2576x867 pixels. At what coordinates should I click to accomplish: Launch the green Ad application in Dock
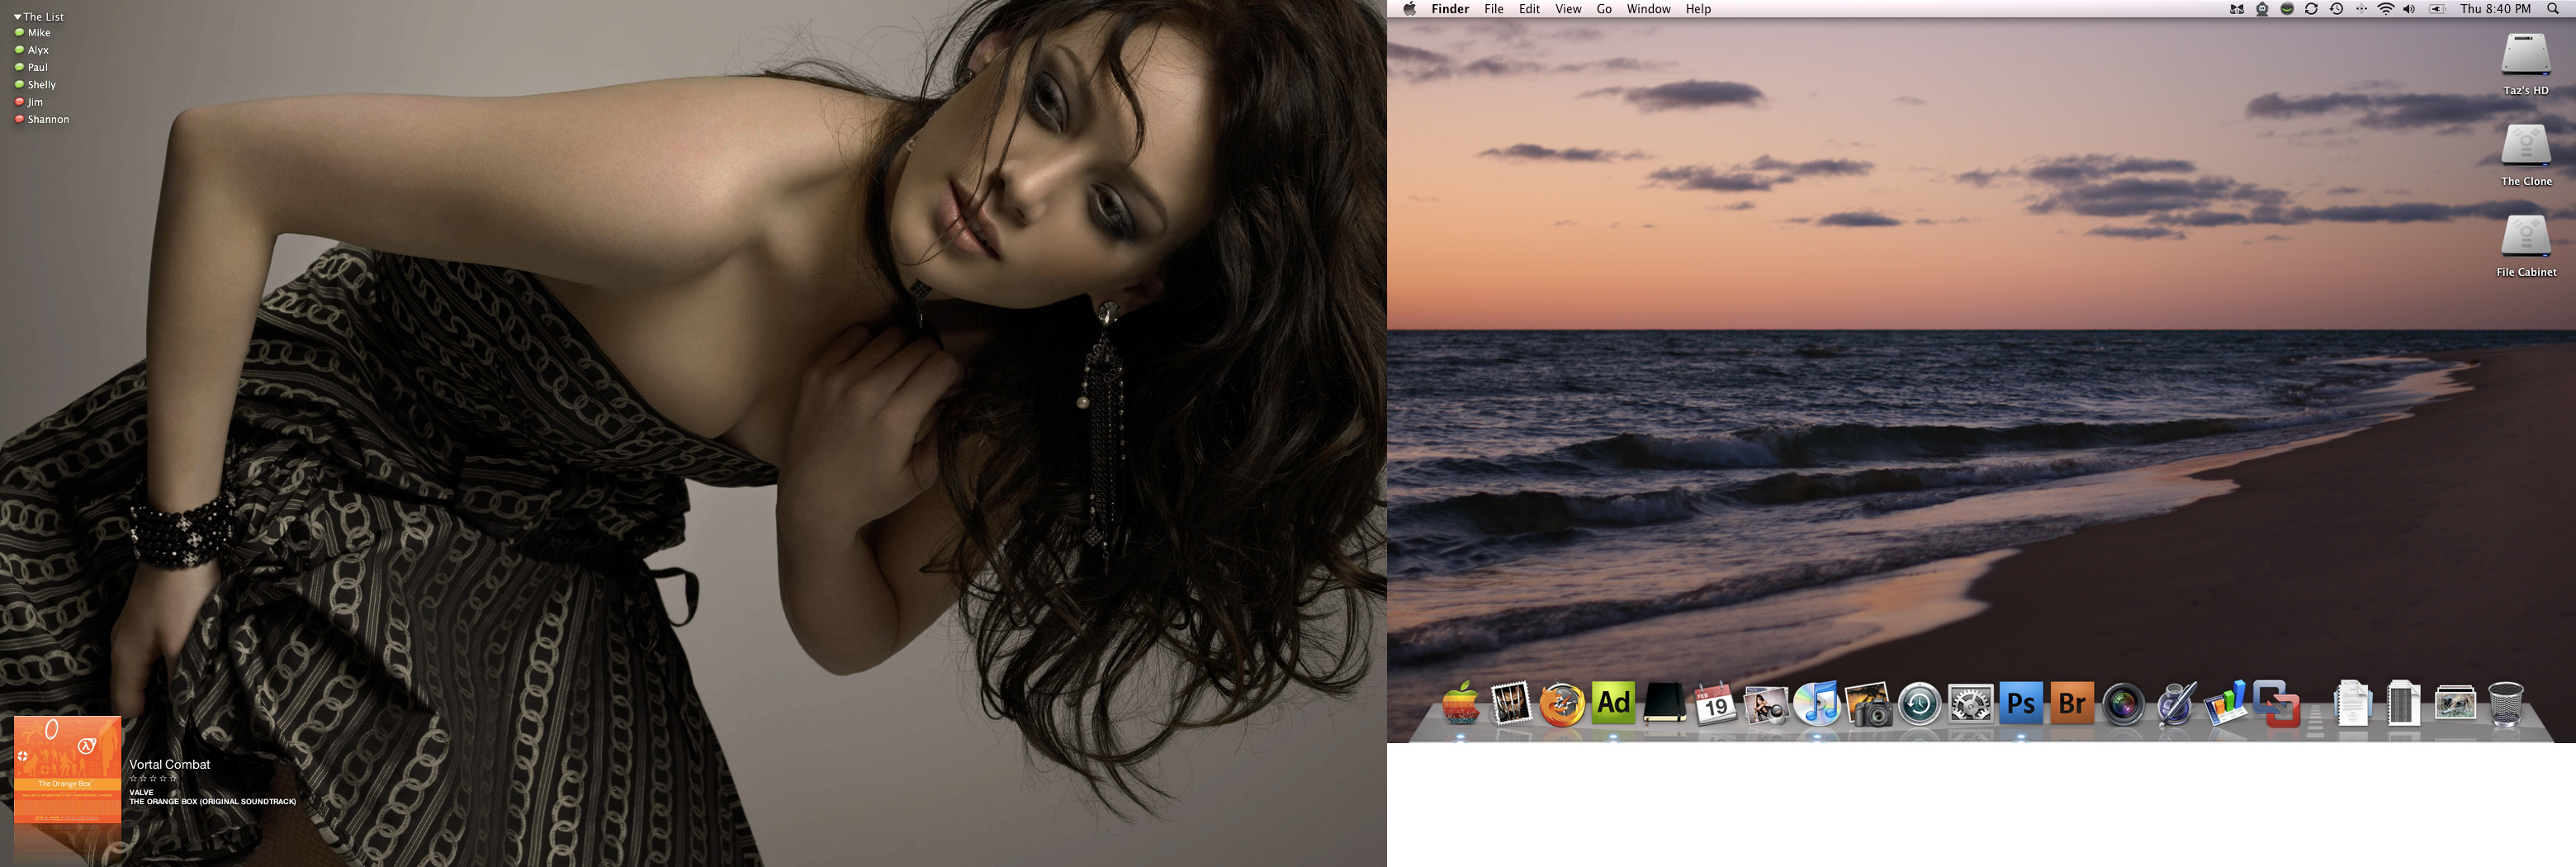pyautogui.click(x=1613, y=703)
